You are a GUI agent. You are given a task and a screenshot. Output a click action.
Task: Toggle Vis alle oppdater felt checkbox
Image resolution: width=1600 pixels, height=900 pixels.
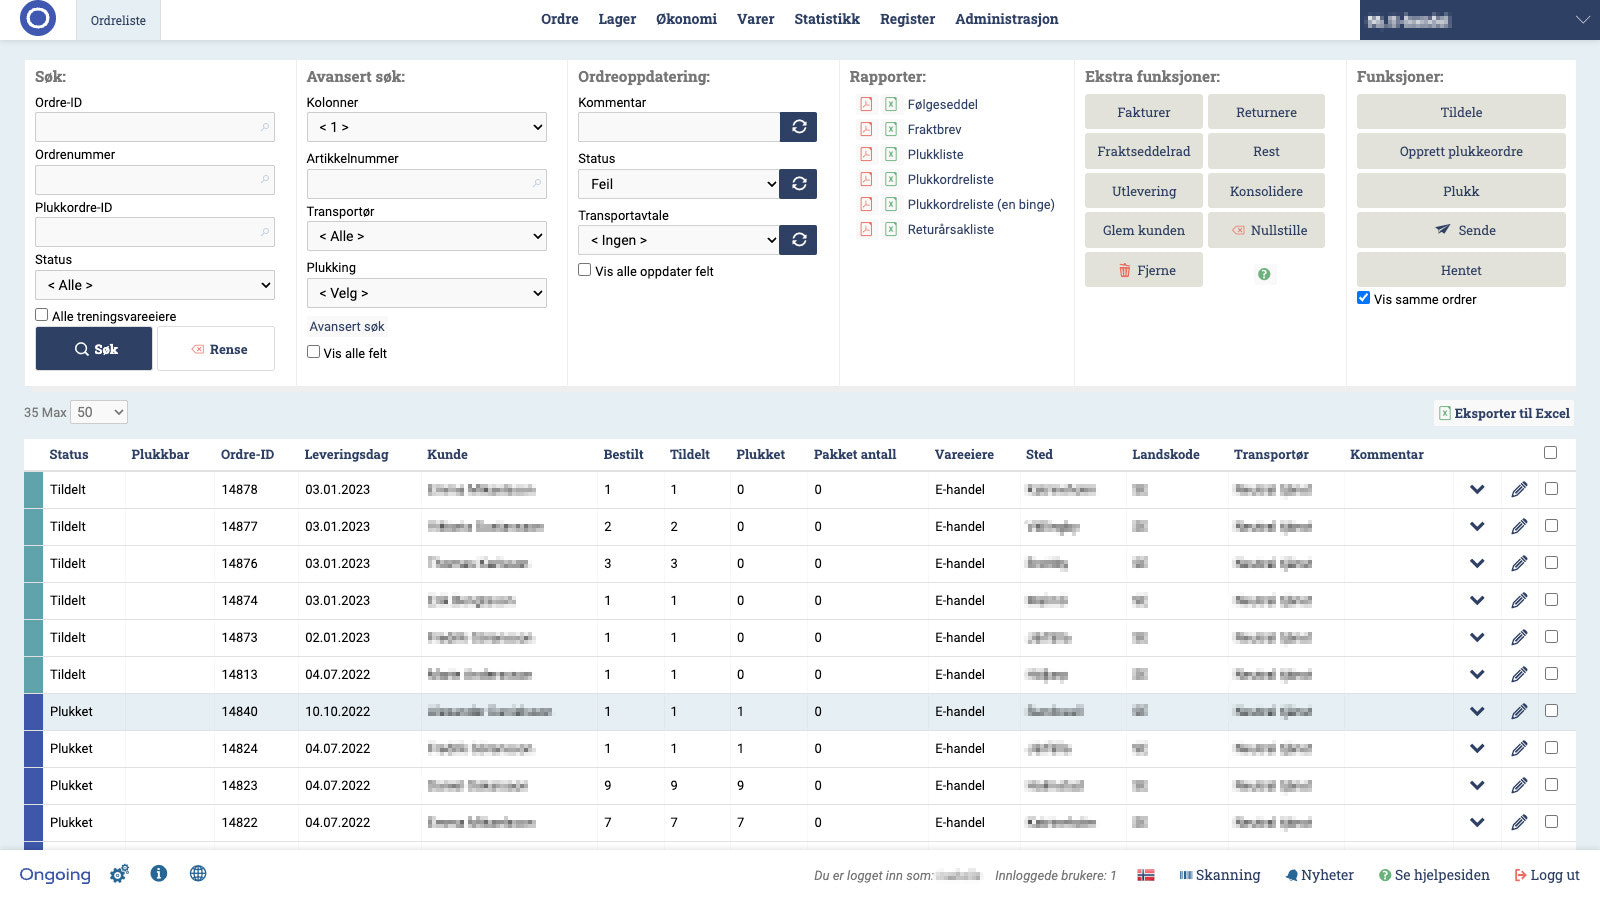tap(585, 270)
